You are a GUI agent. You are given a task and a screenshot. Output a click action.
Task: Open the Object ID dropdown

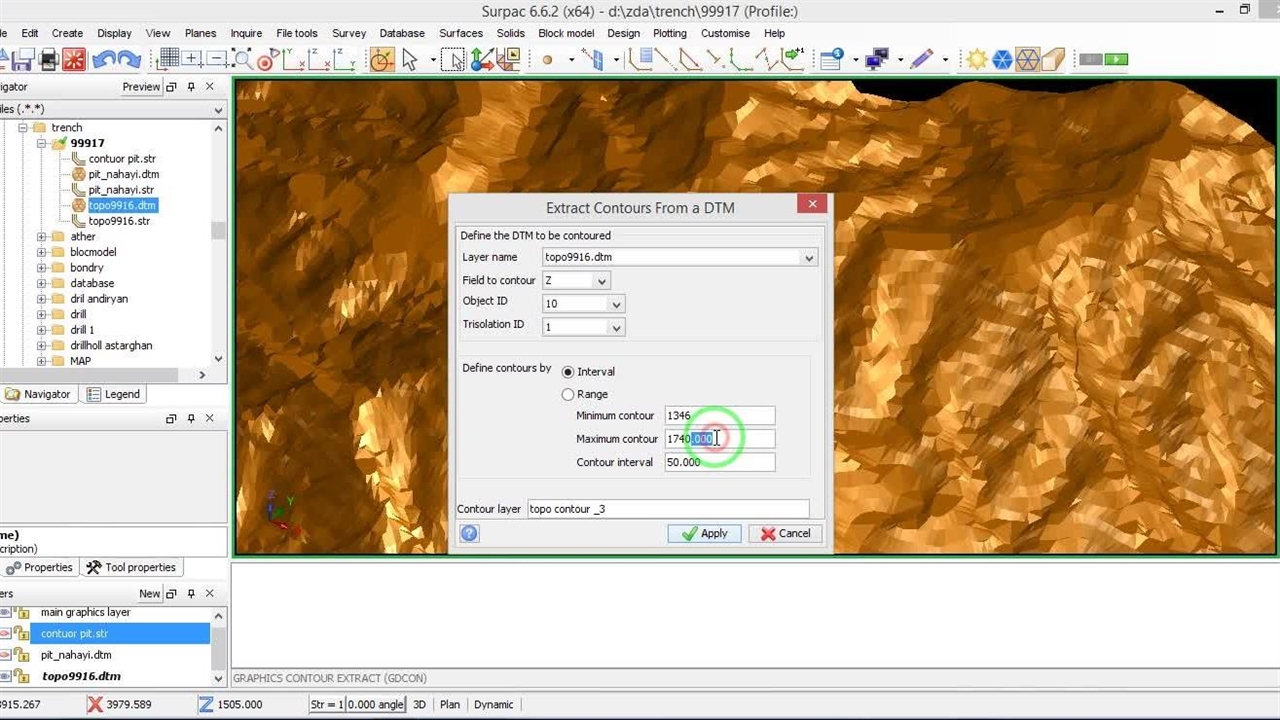[616, 304]
